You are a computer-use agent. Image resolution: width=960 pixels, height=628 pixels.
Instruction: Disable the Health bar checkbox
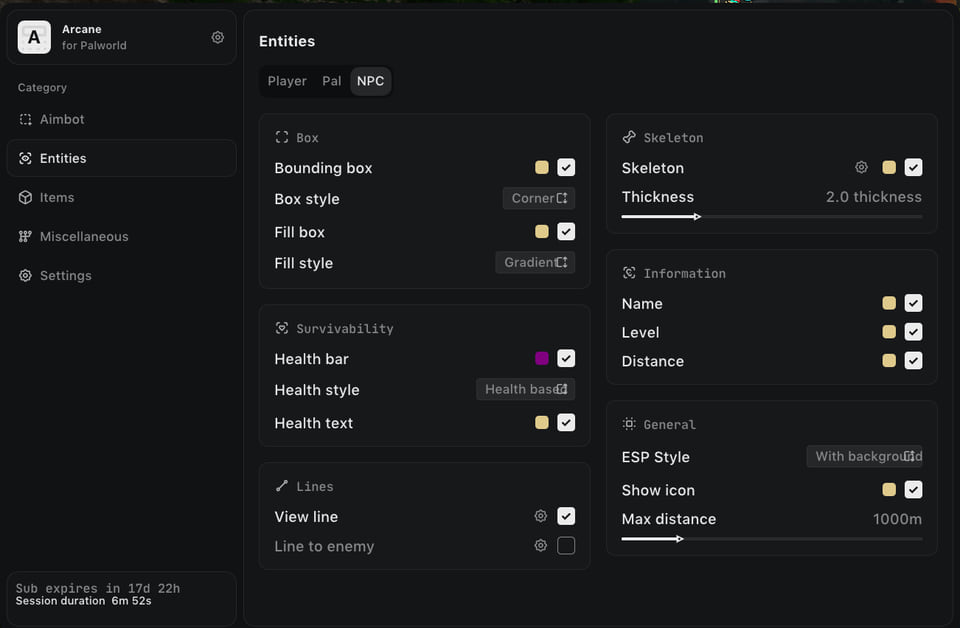tap(566, 358)
